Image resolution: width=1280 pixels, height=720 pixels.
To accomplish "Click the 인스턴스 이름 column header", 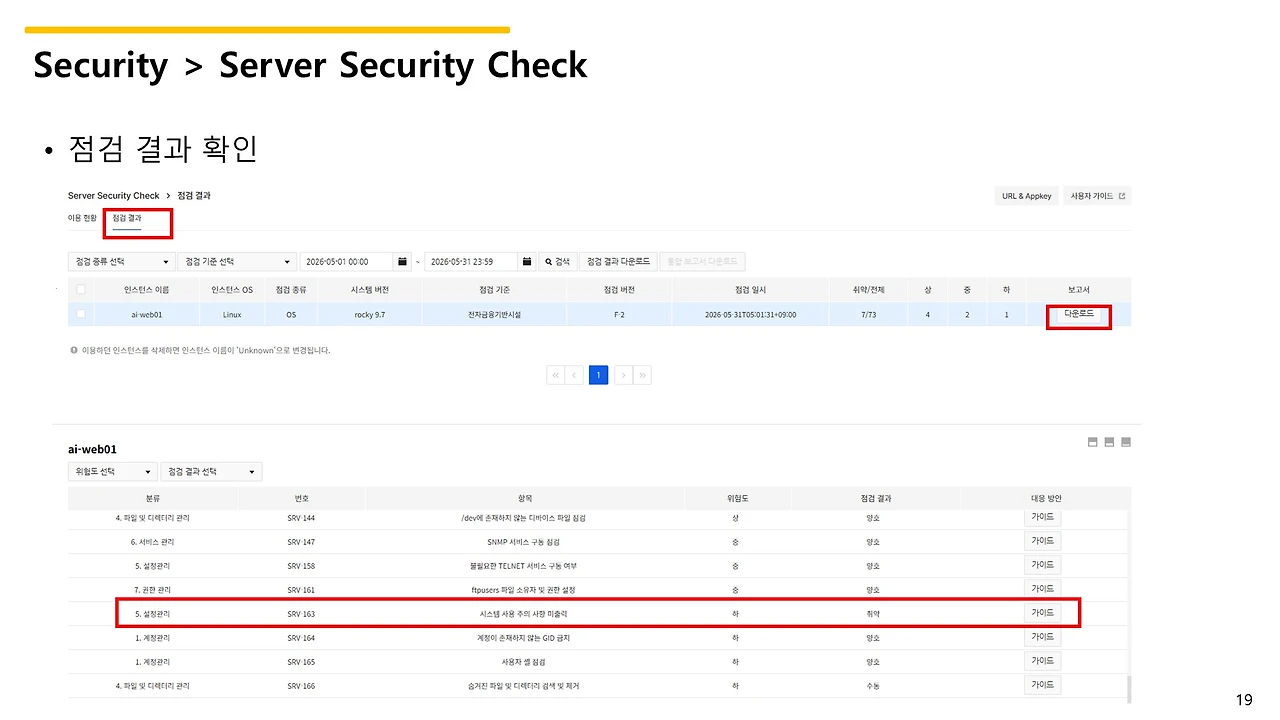I will (146, 290).
